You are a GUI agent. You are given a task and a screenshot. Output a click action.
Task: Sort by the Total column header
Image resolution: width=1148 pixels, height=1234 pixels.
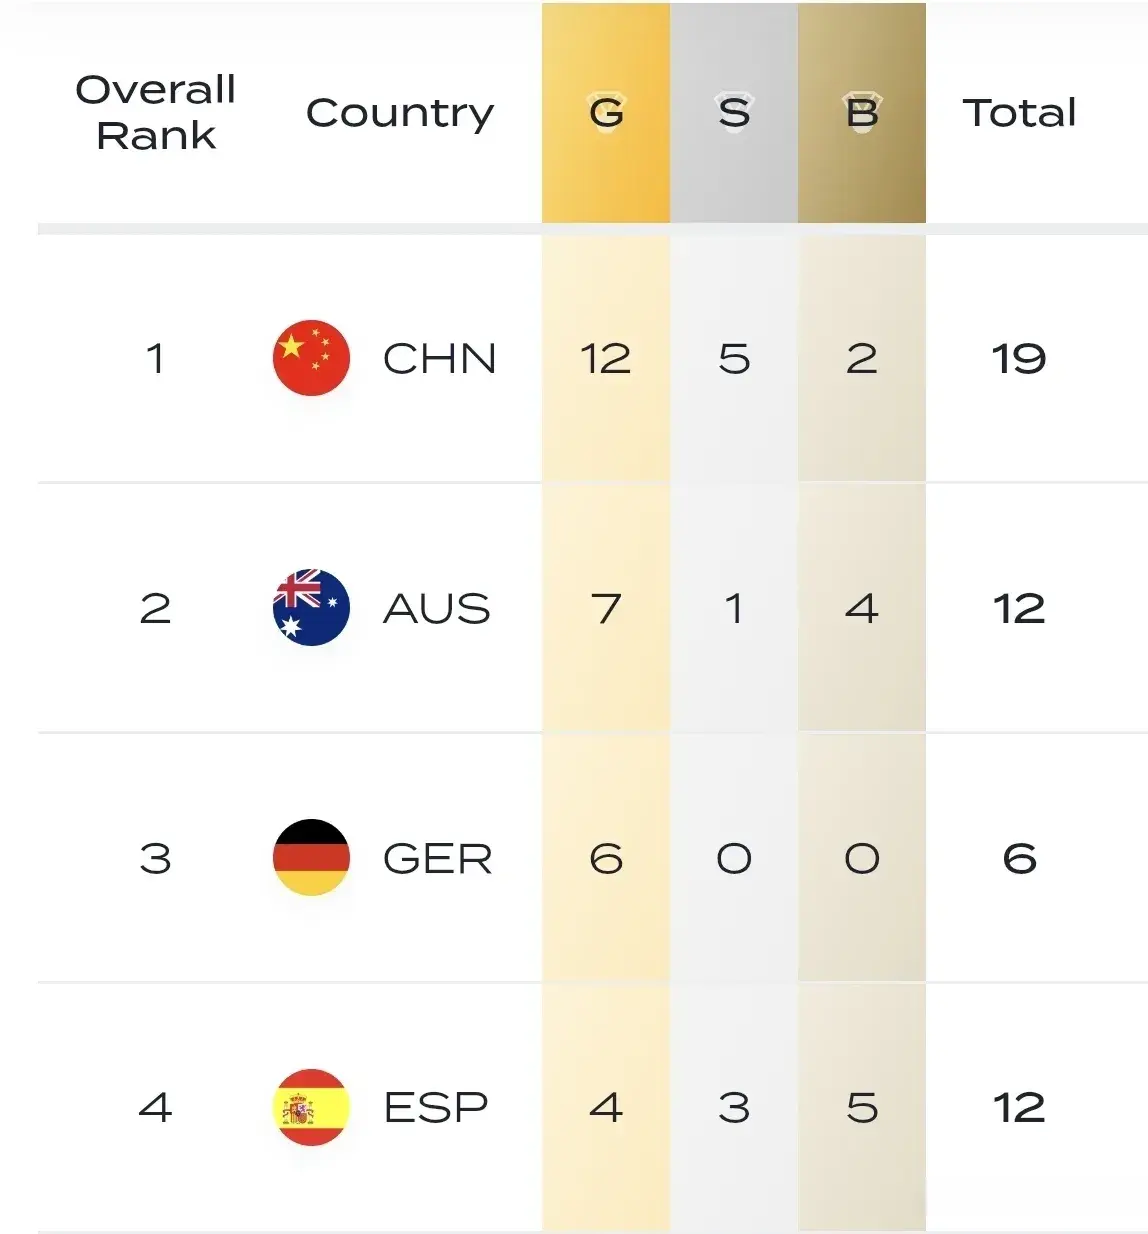coord(1019,113)
